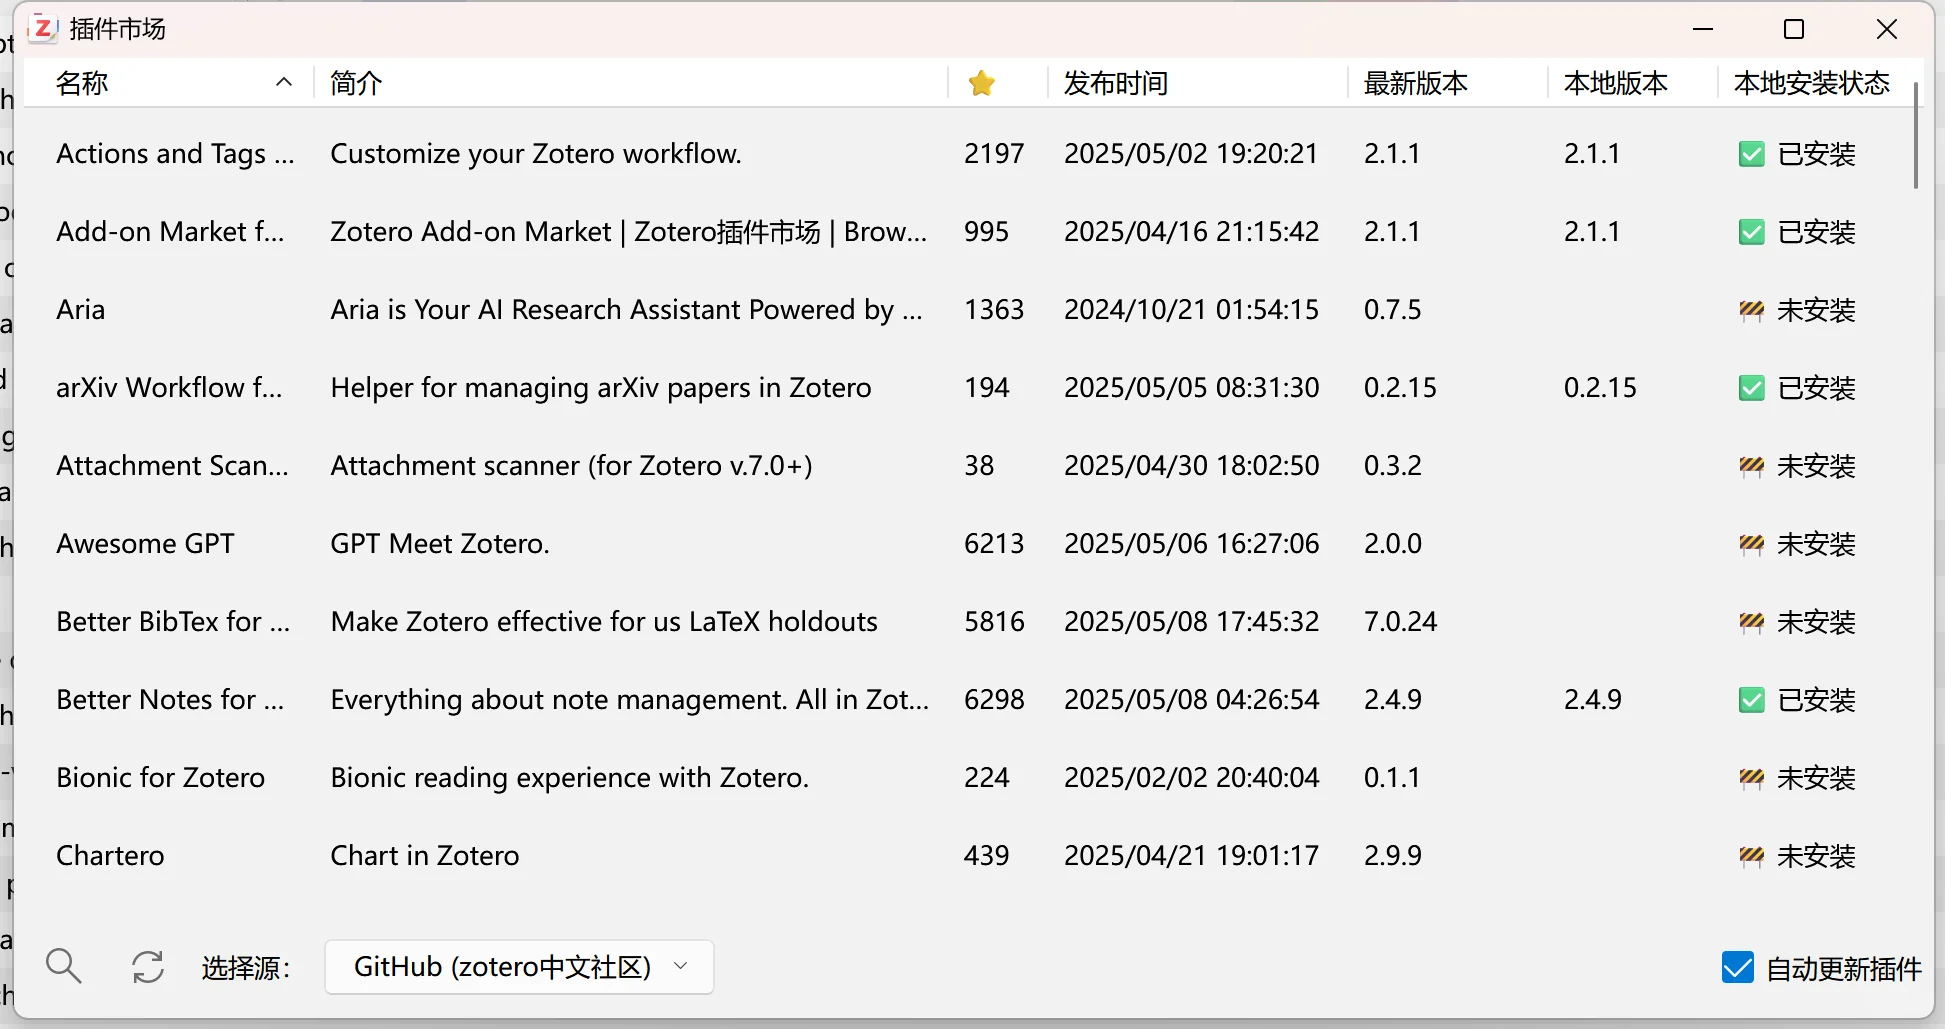Viewport: 1945px width, 1029px height.
Task: Open the 选择源 source dropdown
Action: click(518, 966)
